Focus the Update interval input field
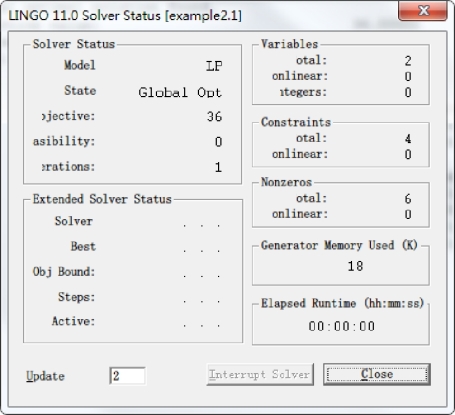 click(127, 376)
